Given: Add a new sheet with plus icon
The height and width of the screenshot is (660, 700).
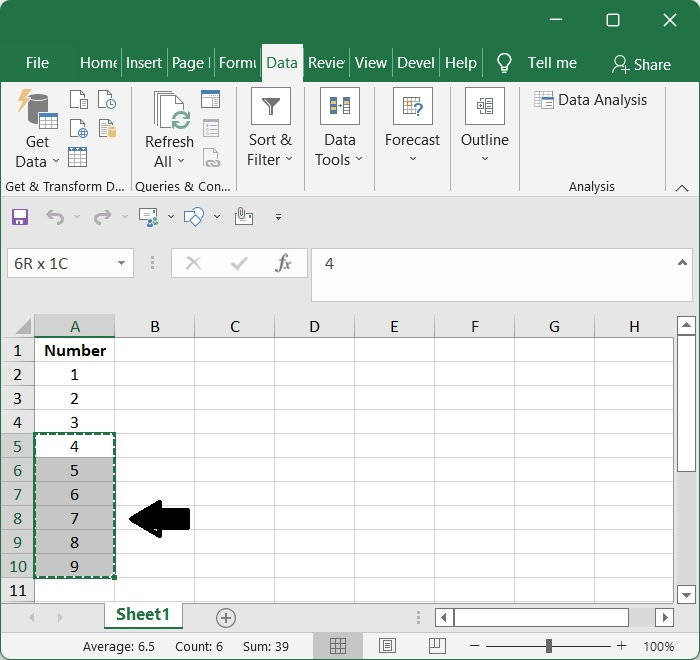Looking at the screenshot, I should coord(226,617).
